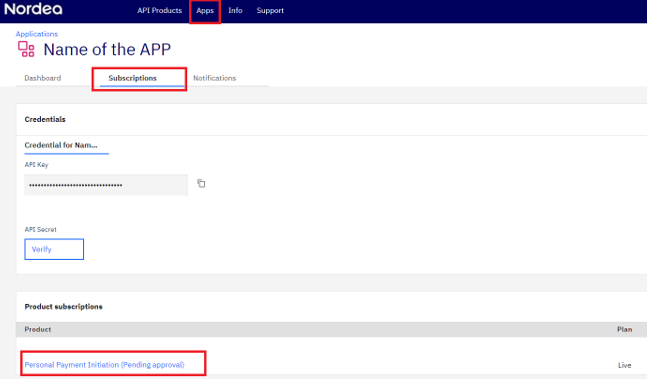Viewport: 647px width, 382px height.
Task: Open Personal Payment Initiation (Pending approval) link
Action: pos(104,365)
